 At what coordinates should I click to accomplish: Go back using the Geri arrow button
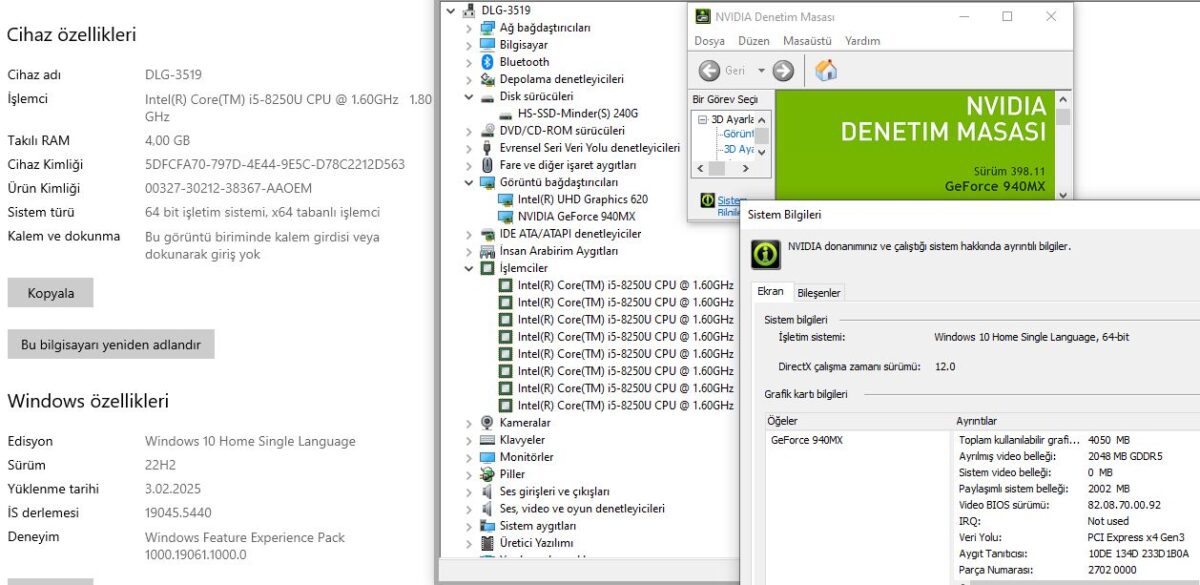[709, 71]
